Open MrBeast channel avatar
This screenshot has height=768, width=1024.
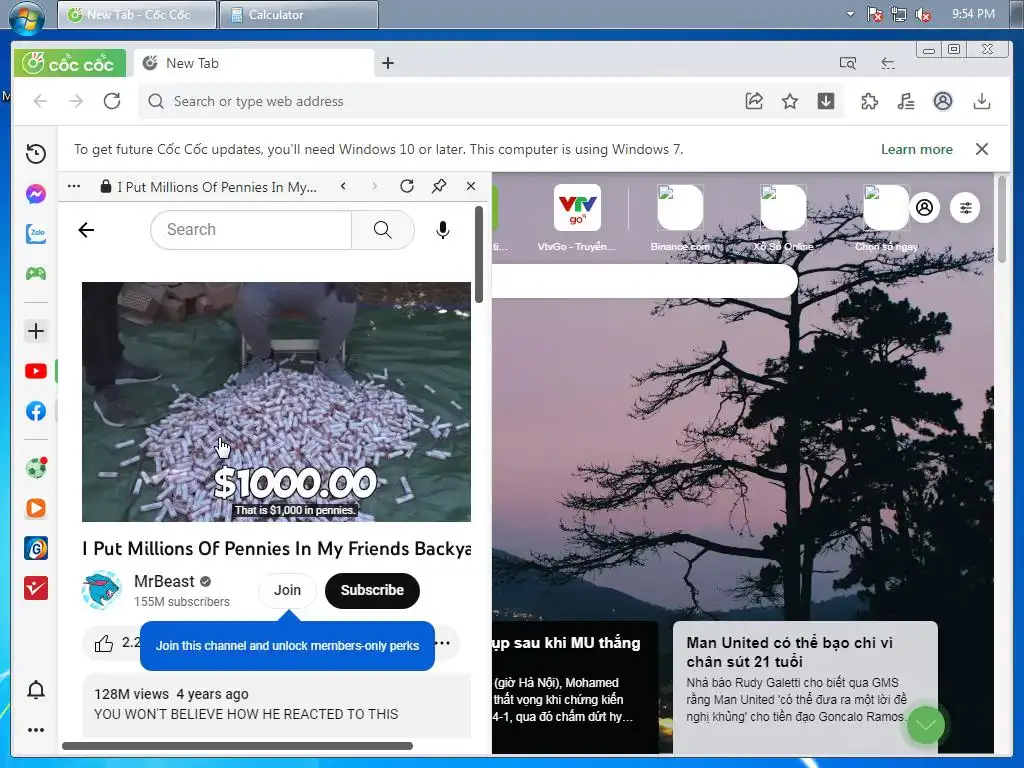pos(102,590)
